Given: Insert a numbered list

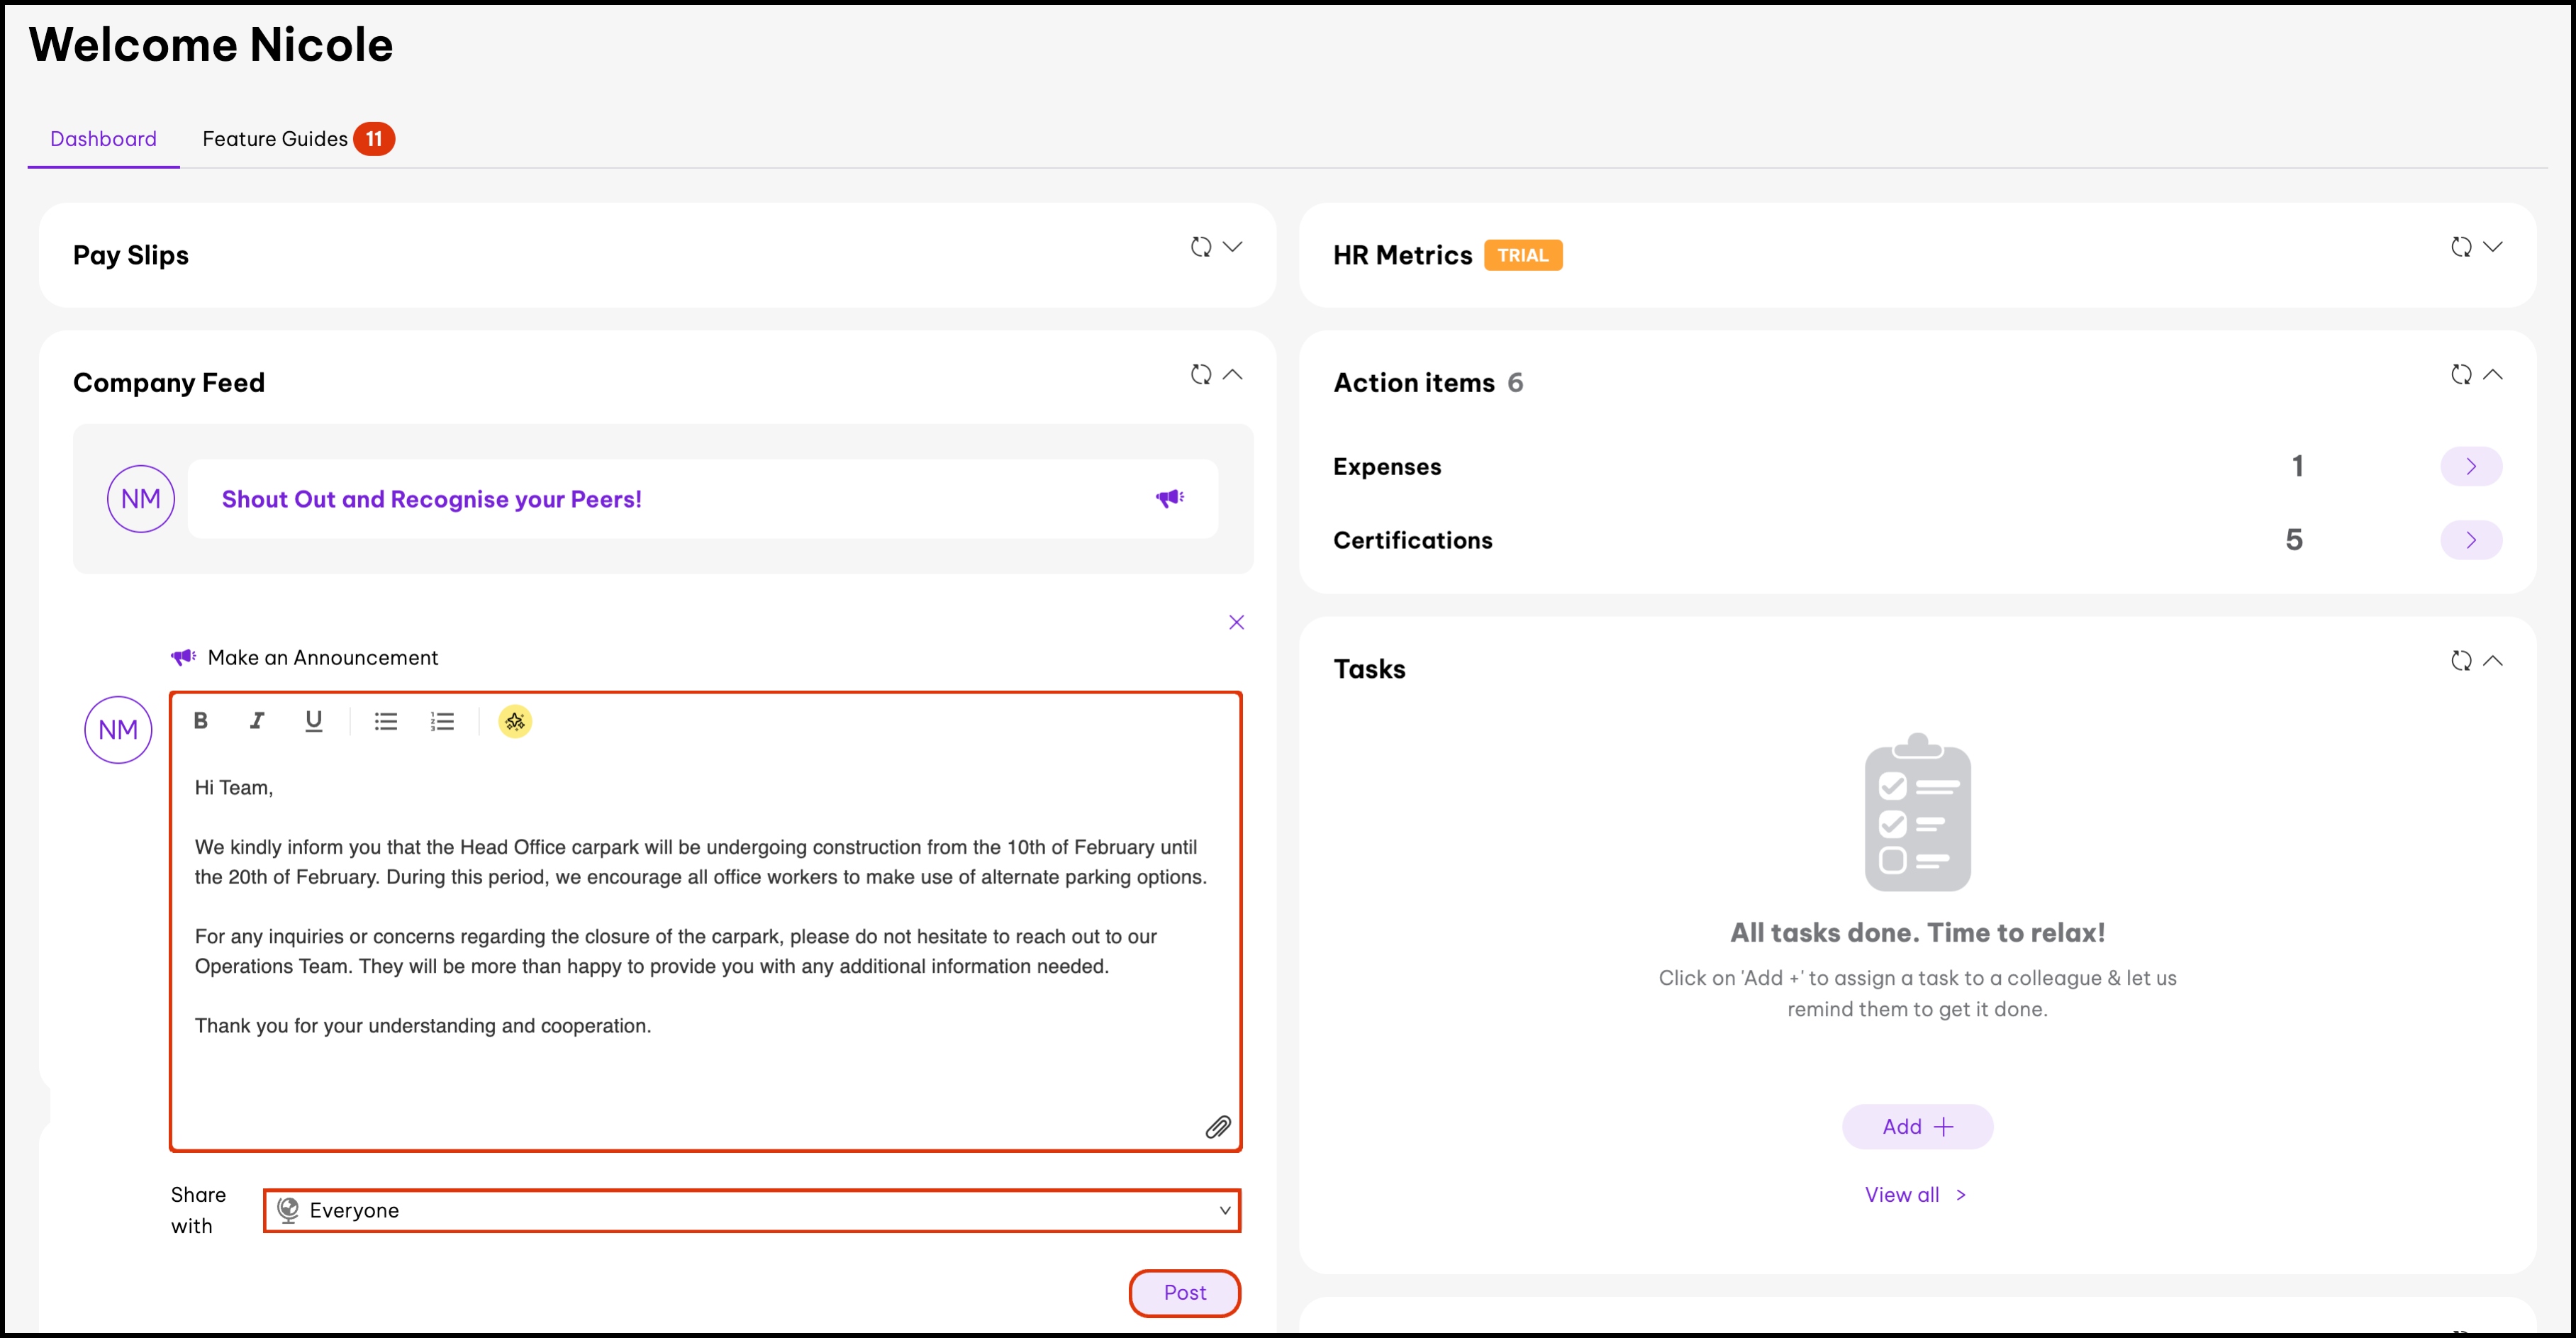Looking at the screenshot, I should (442, 721).
